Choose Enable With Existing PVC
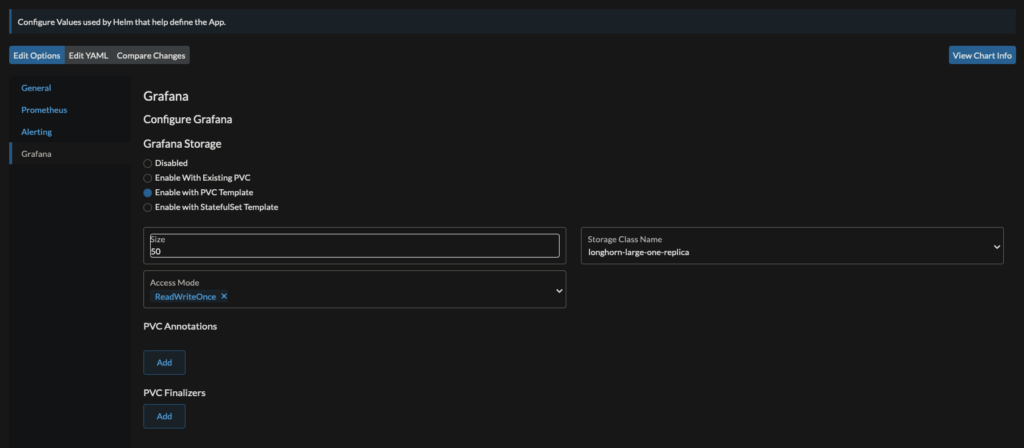This screenshot has height=448, width=1024. (148, 177)
